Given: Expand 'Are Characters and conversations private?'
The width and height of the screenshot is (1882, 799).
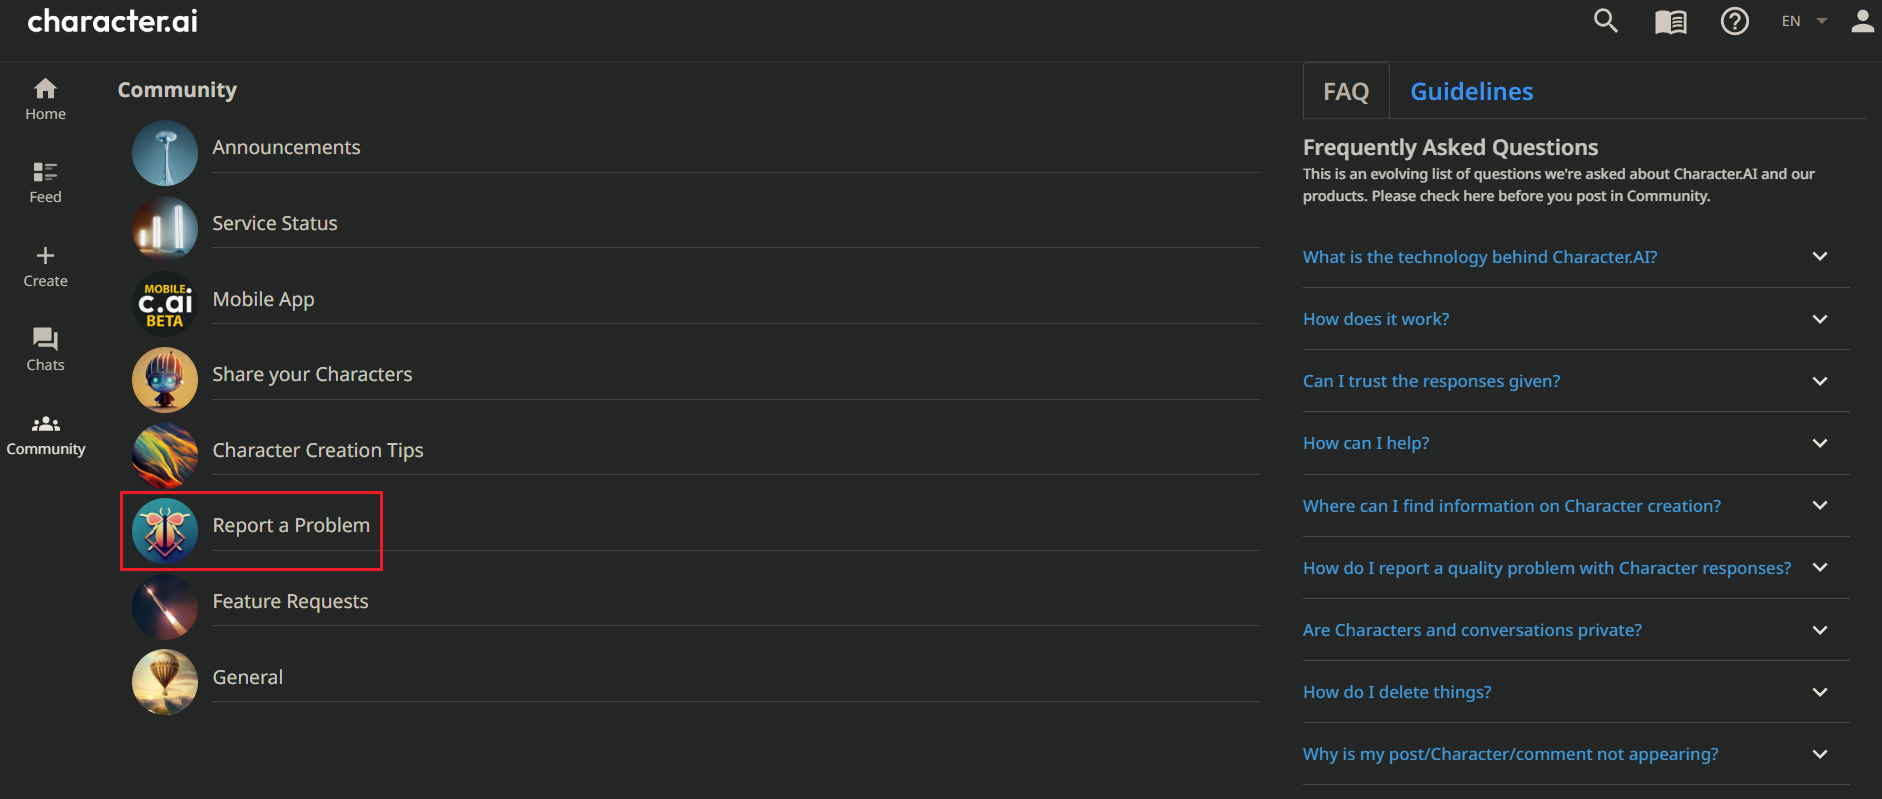Looking at the screenshot, I should click(x=1472, y=630).
